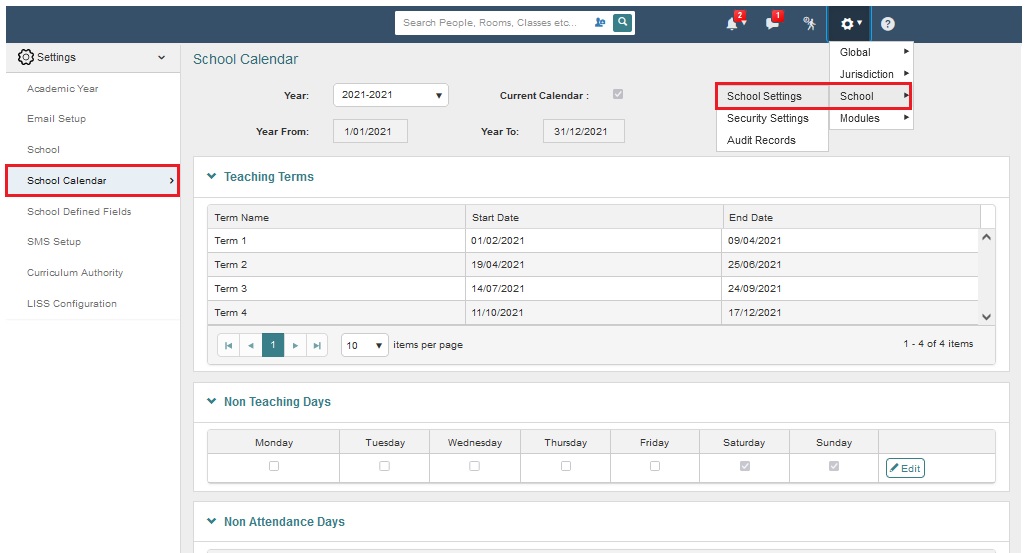Click Edit button for Non Teaching Days

905,468
